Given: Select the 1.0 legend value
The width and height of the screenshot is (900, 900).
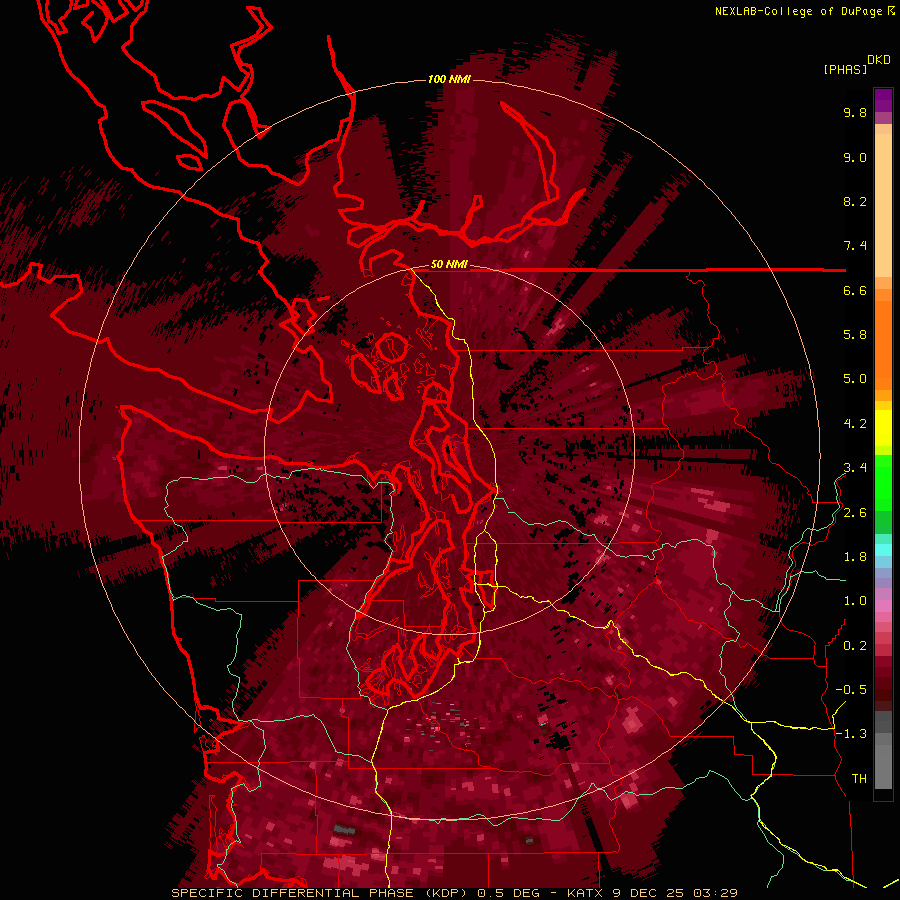Looking at the screenshot, I should click(x=855, y=601).
